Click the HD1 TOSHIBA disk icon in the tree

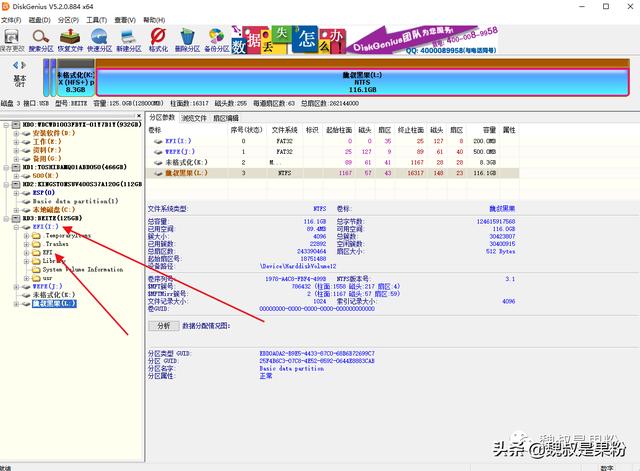click(x=16, y=167)
